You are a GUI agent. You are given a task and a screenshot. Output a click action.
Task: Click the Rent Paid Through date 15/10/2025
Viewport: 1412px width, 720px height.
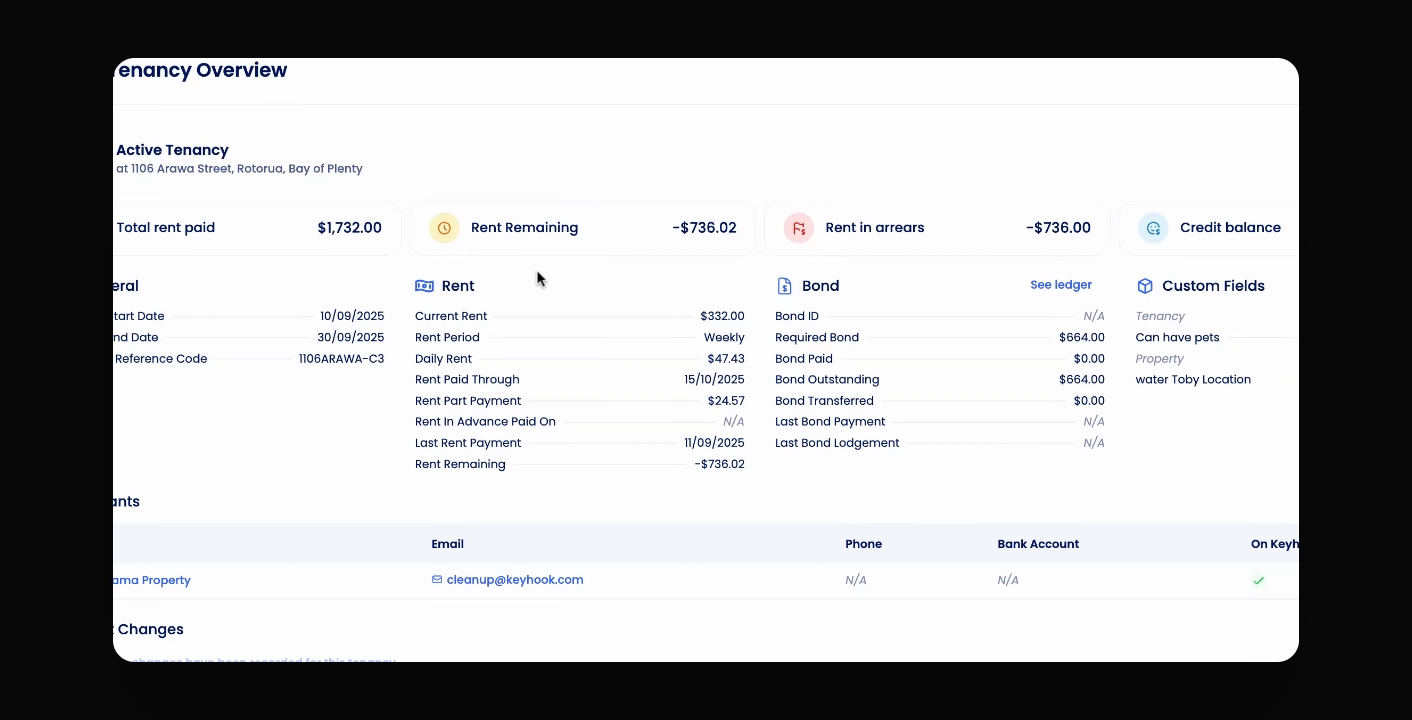714,379
